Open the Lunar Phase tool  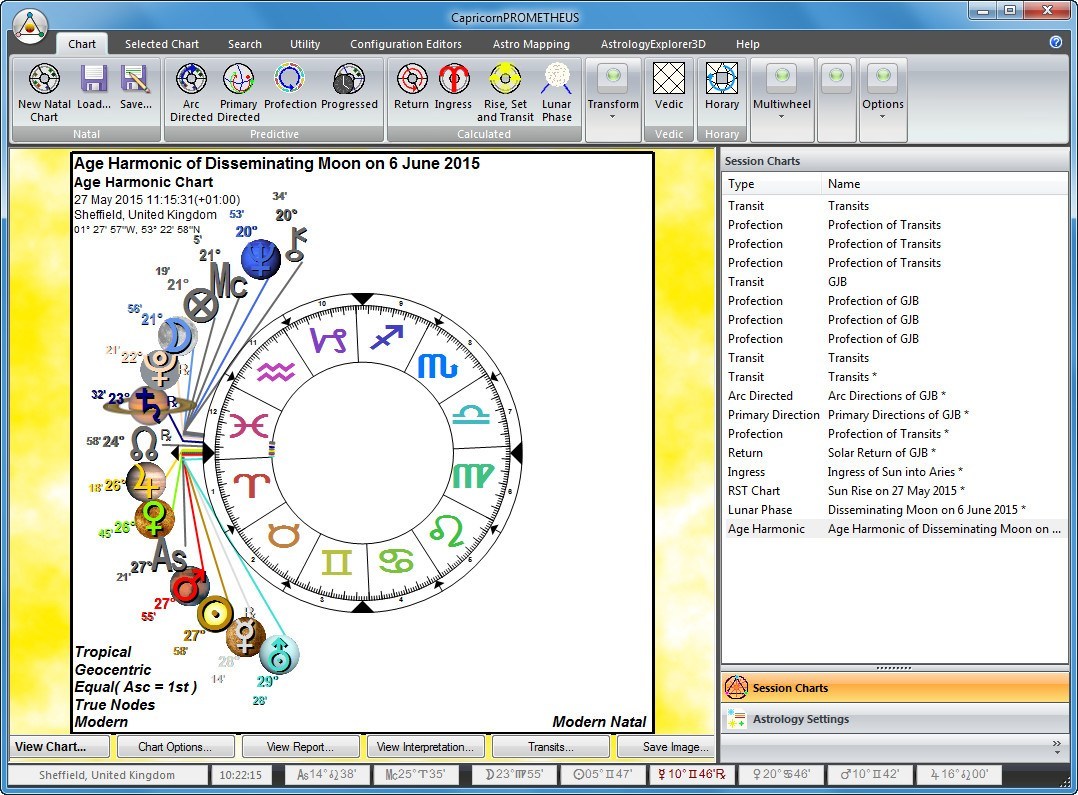pyautogui.click(x=557, y=78)
